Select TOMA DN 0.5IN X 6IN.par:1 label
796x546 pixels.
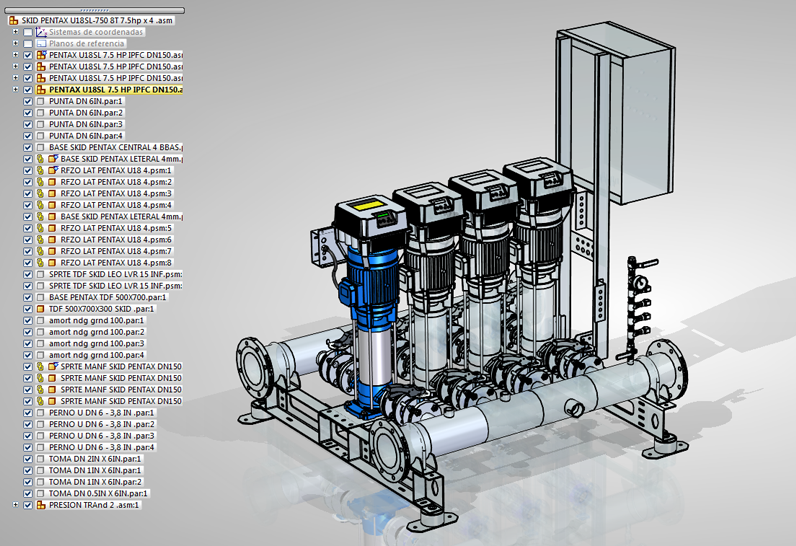[x=98, y=493]
